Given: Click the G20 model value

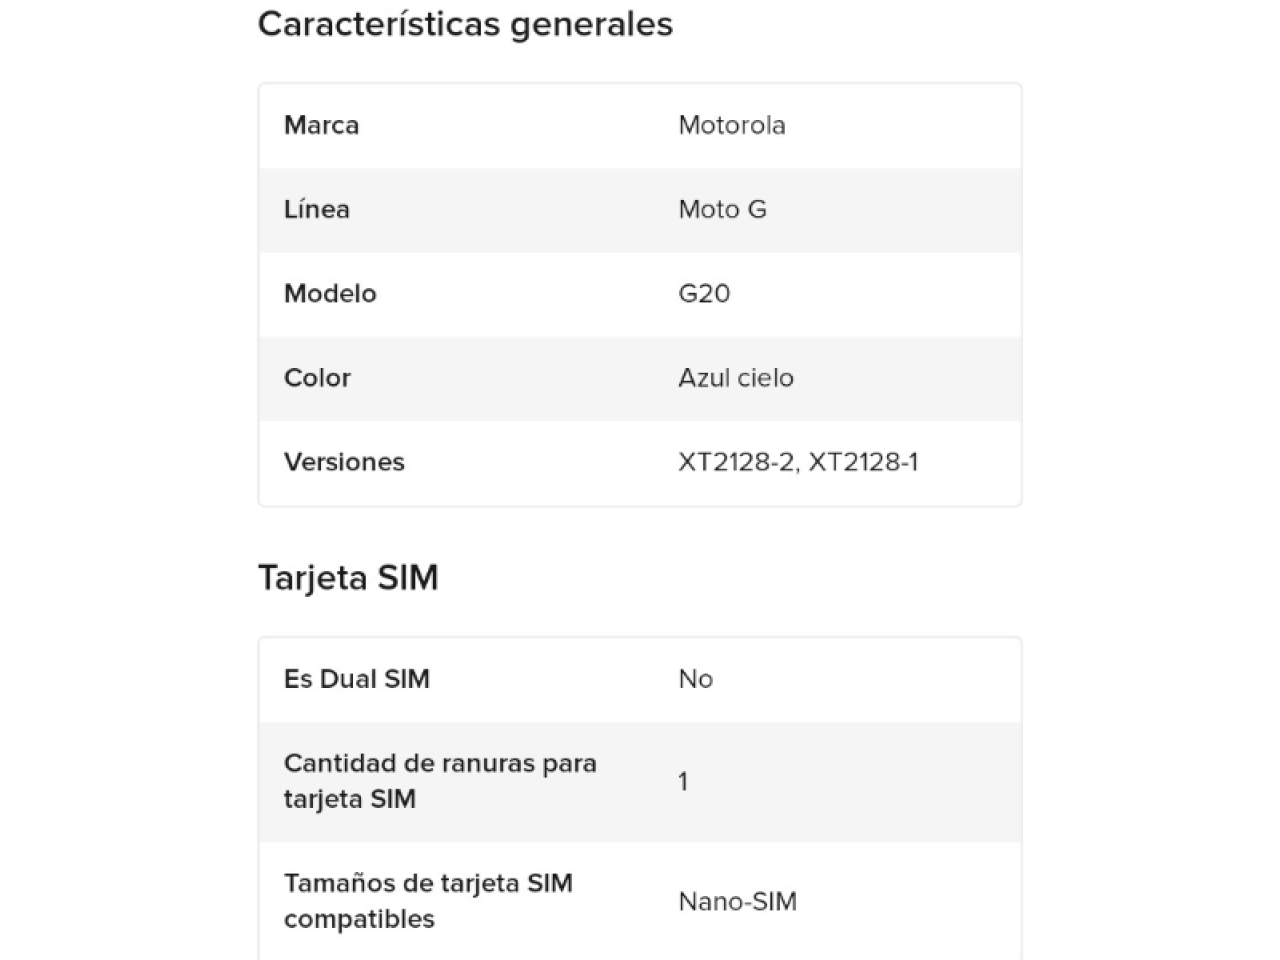Looking at the screenshot, I should [x=704, y=293].
